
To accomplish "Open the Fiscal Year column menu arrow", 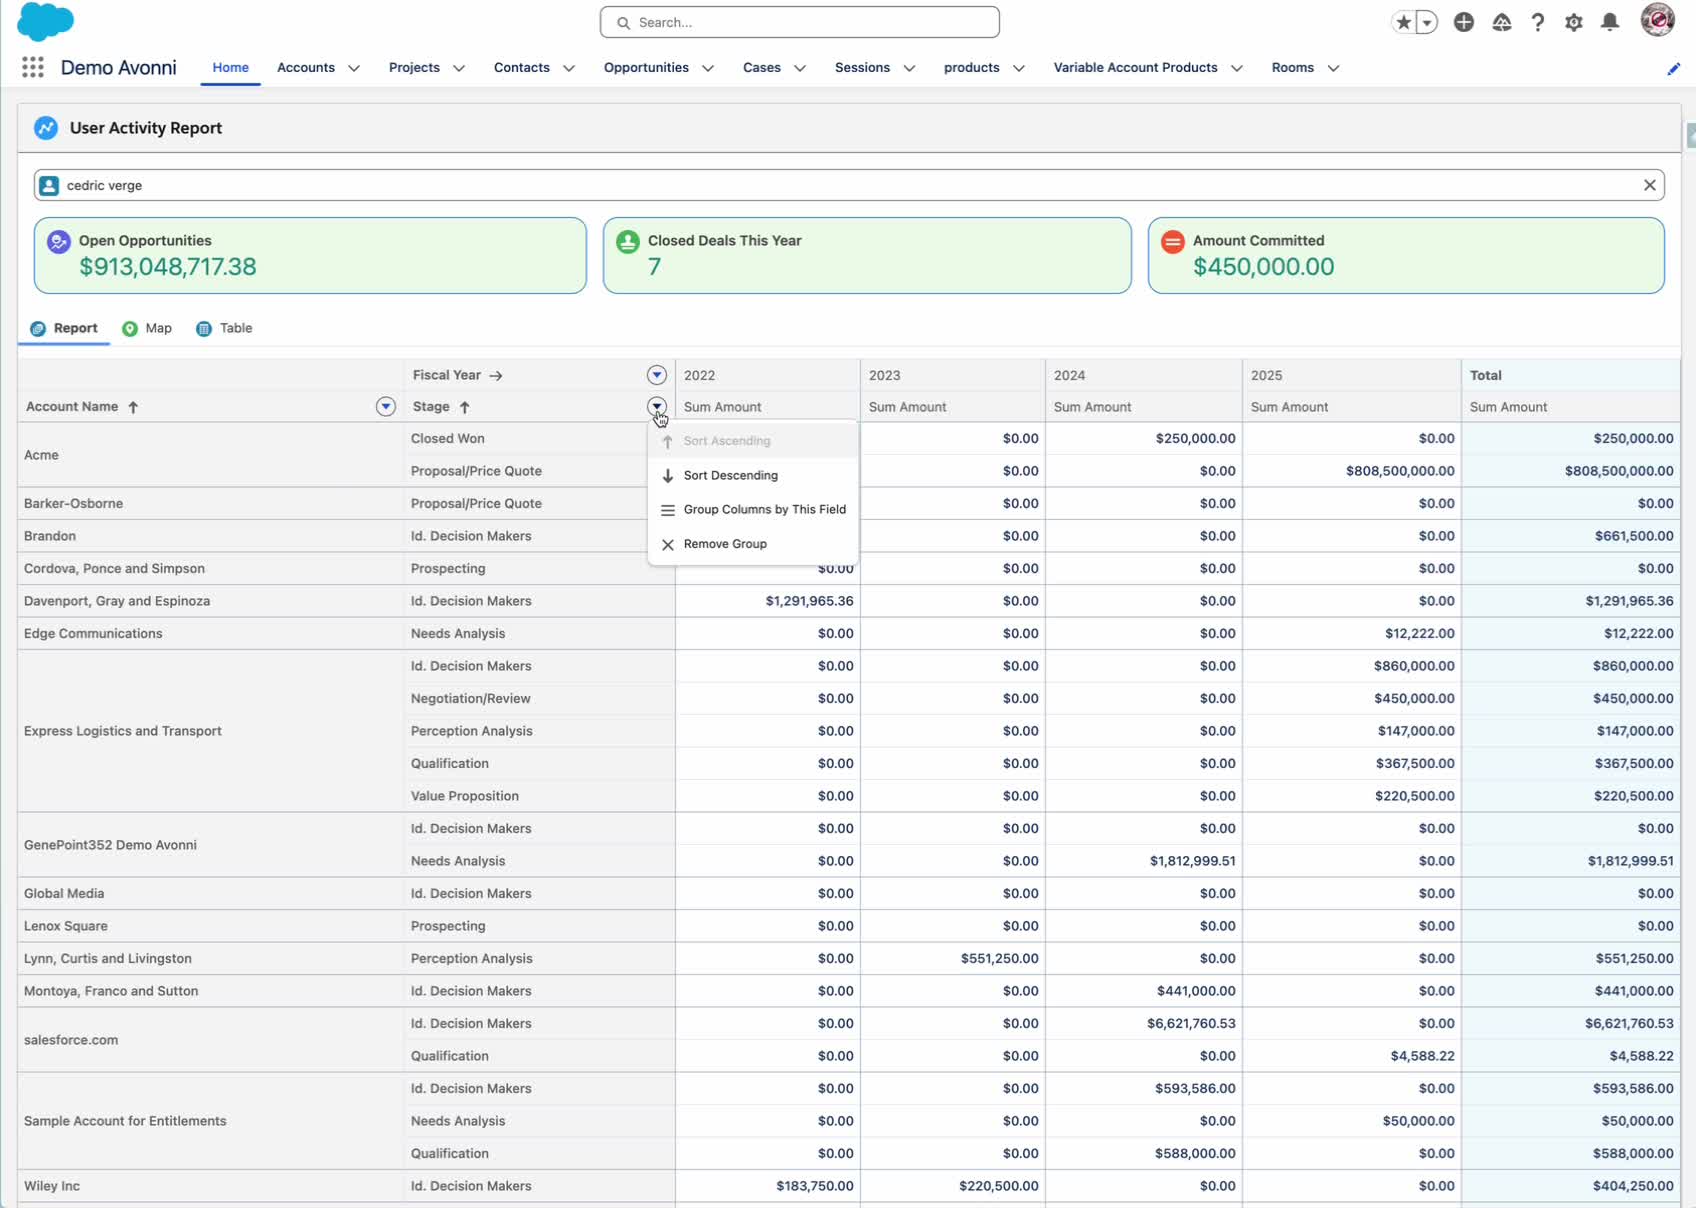I will pos(657,375).
